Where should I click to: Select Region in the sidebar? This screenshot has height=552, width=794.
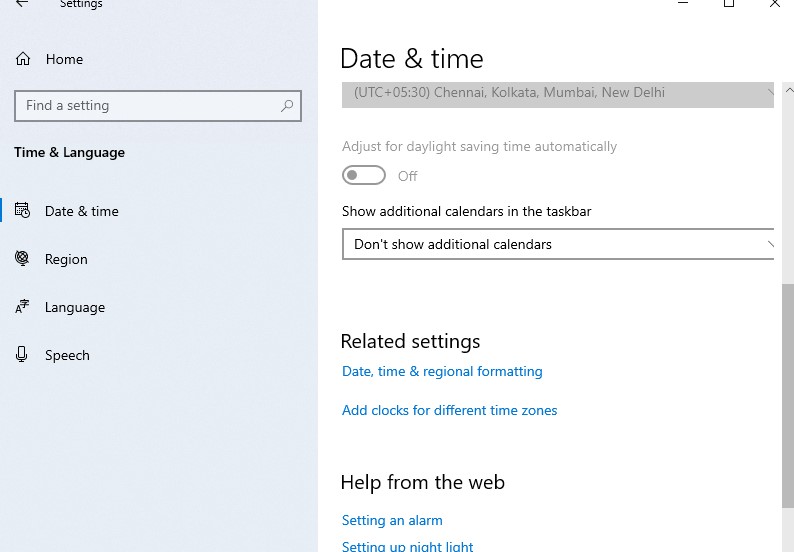pyautogui.click(x=66, y=259)
